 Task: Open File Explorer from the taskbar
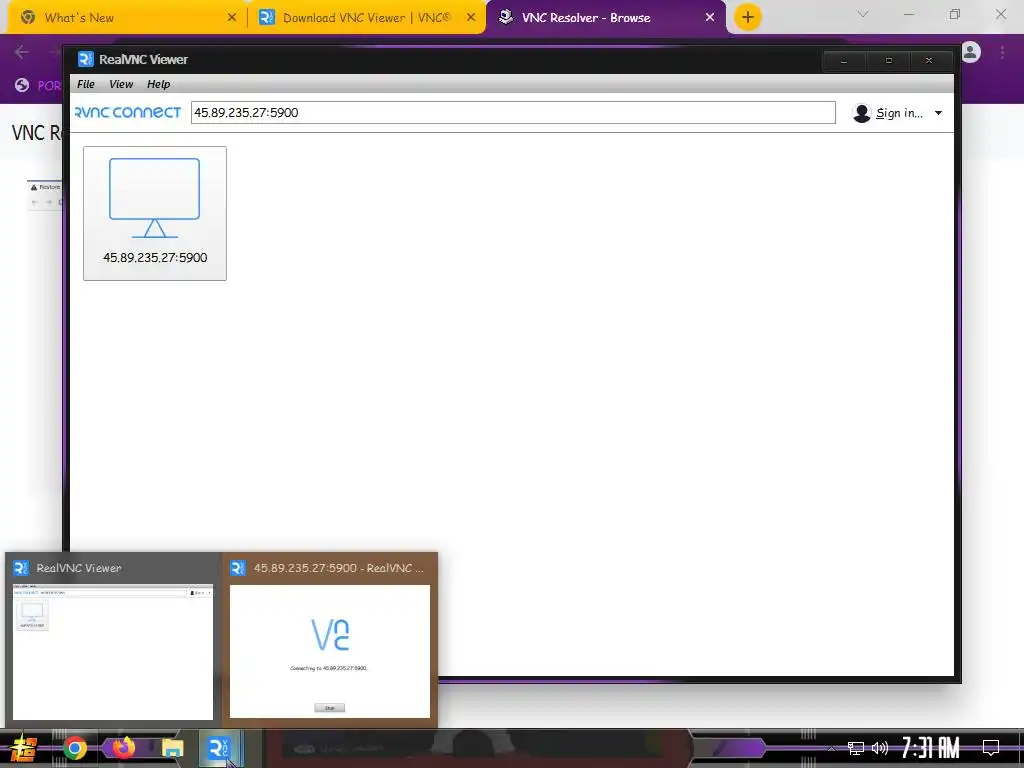pos(172,748)
